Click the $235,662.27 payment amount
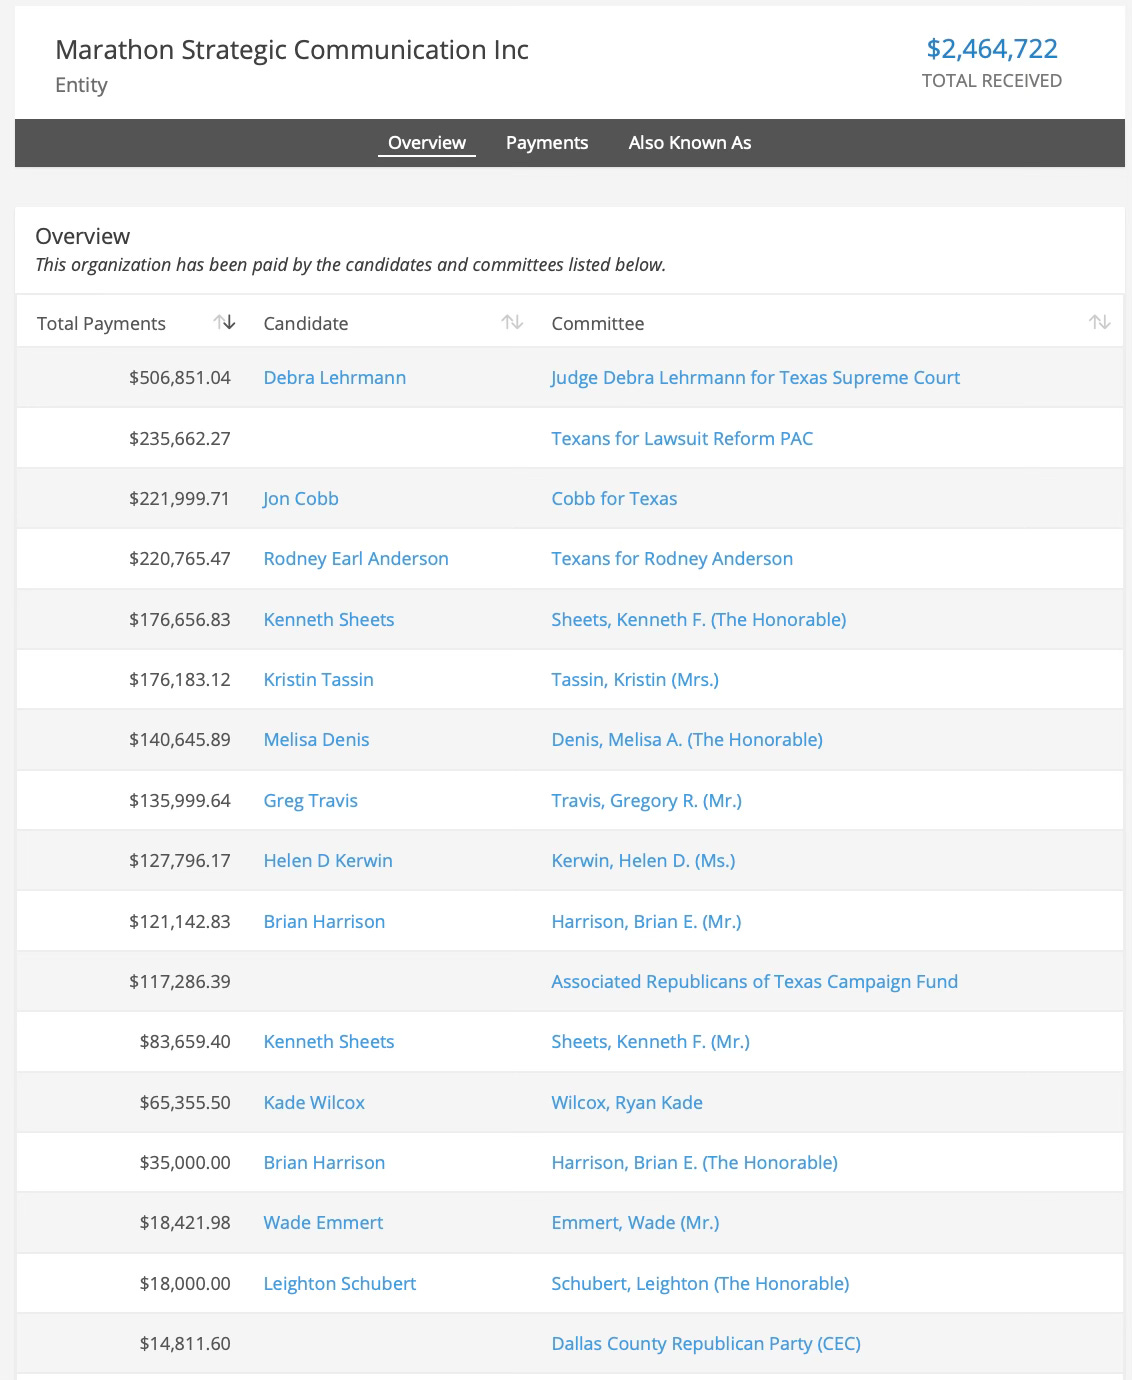 180,438
